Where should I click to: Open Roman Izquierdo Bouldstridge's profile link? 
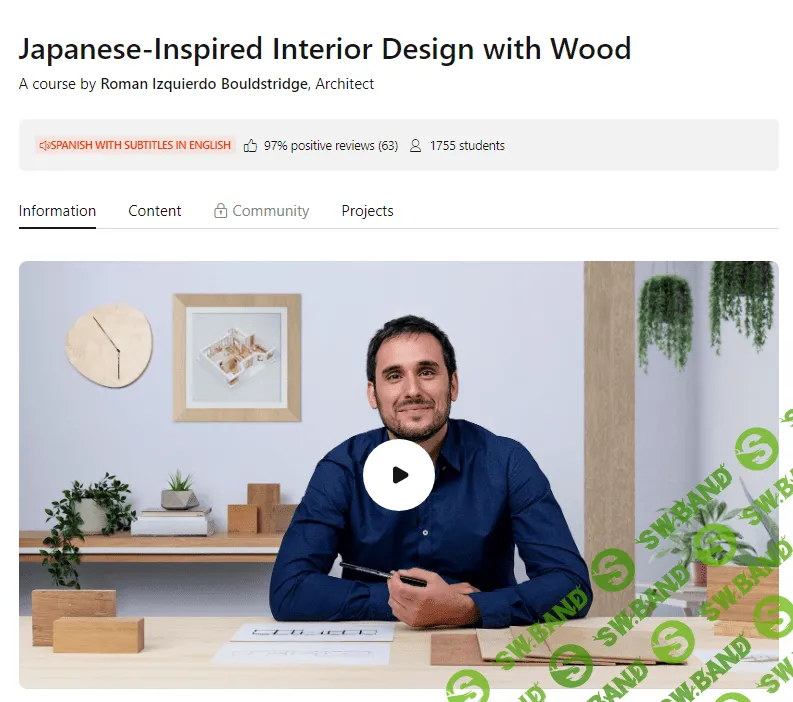pos(204,84)
